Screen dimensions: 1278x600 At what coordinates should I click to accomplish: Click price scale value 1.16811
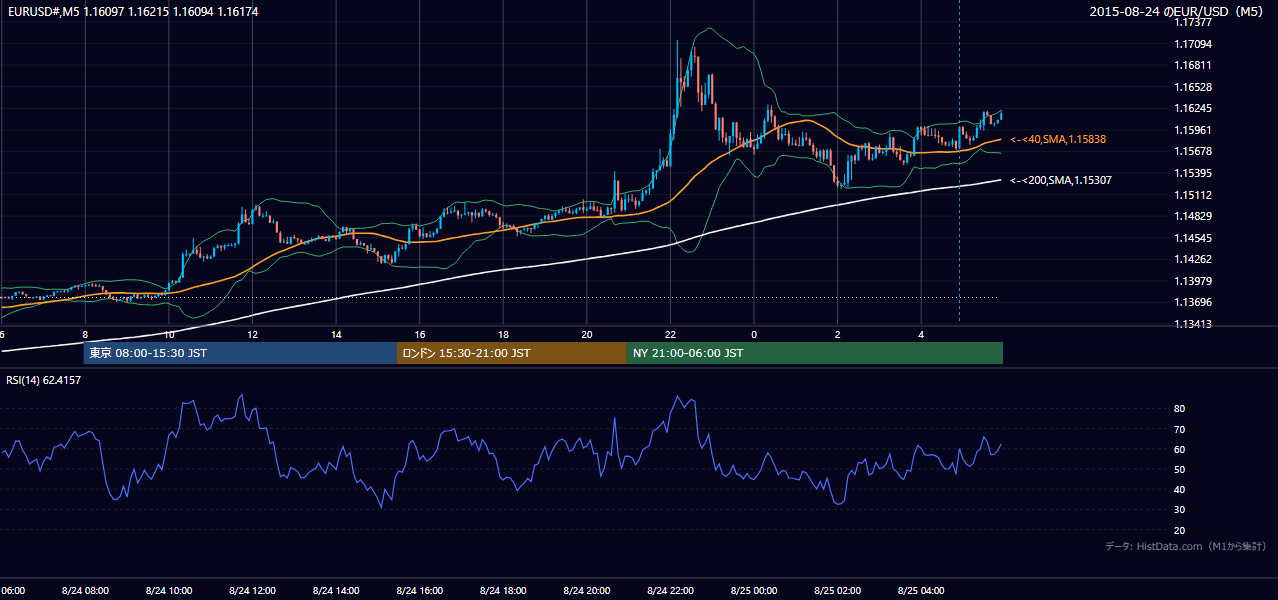pyautogui.click(x=1193, y=65)
